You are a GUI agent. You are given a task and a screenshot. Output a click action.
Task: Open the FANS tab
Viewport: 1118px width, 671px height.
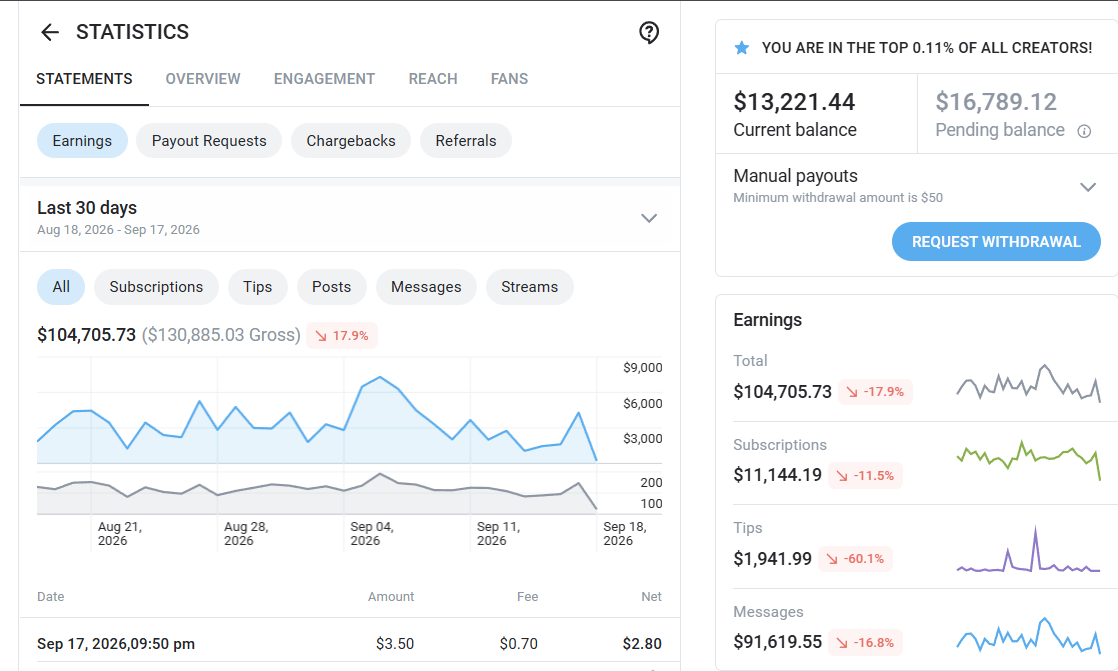509,79
